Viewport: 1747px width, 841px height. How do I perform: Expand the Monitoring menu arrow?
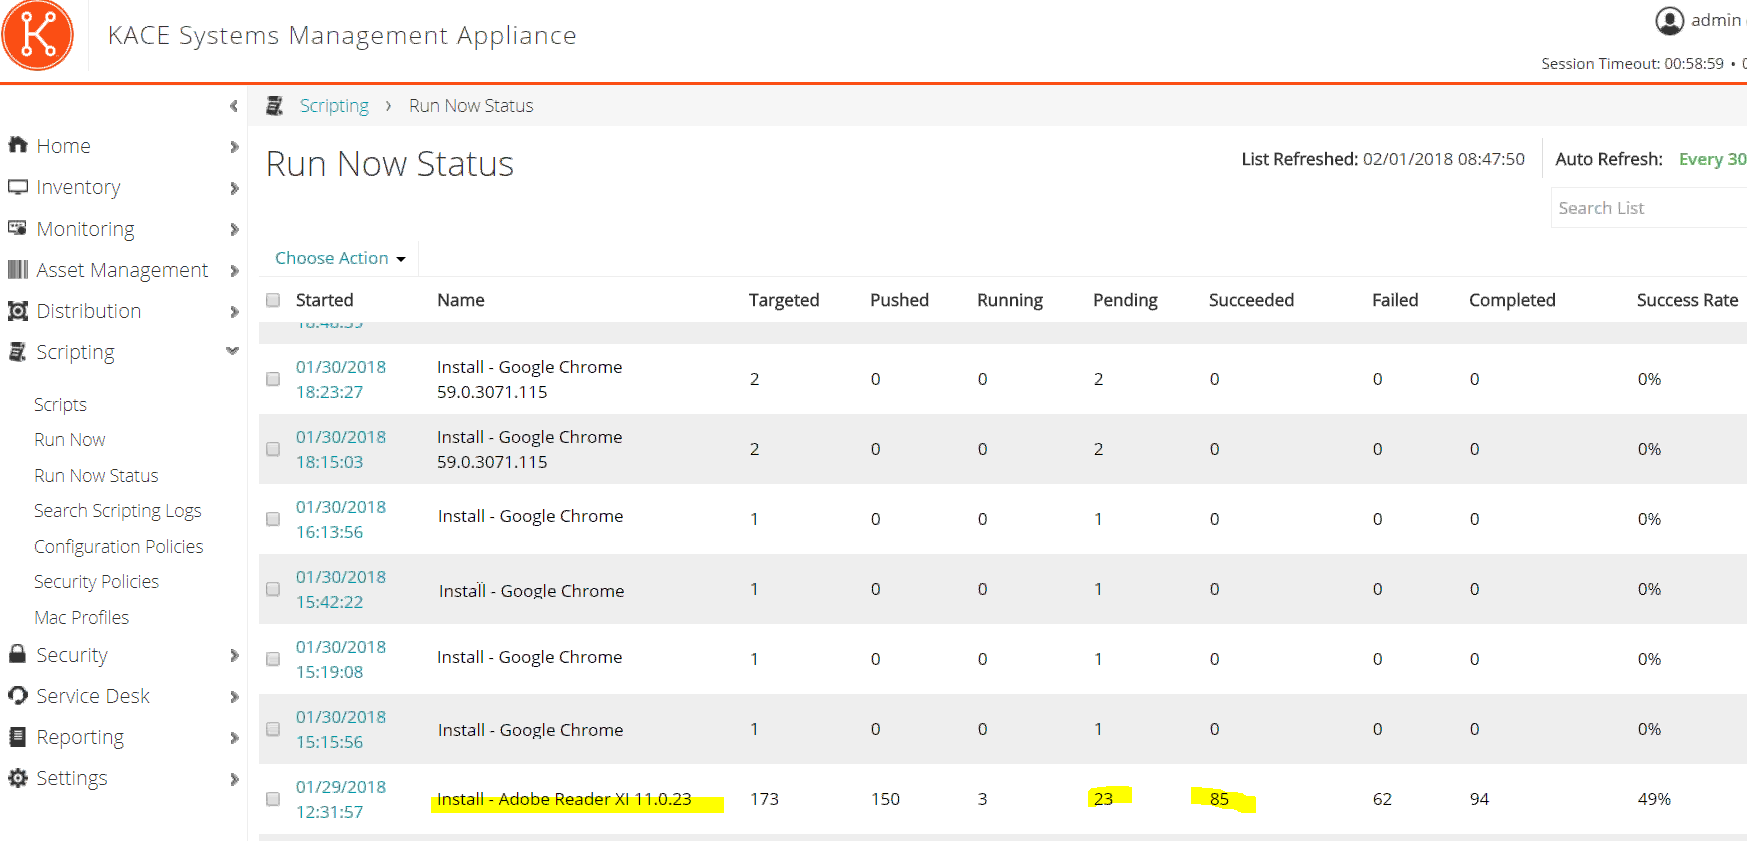234,229
